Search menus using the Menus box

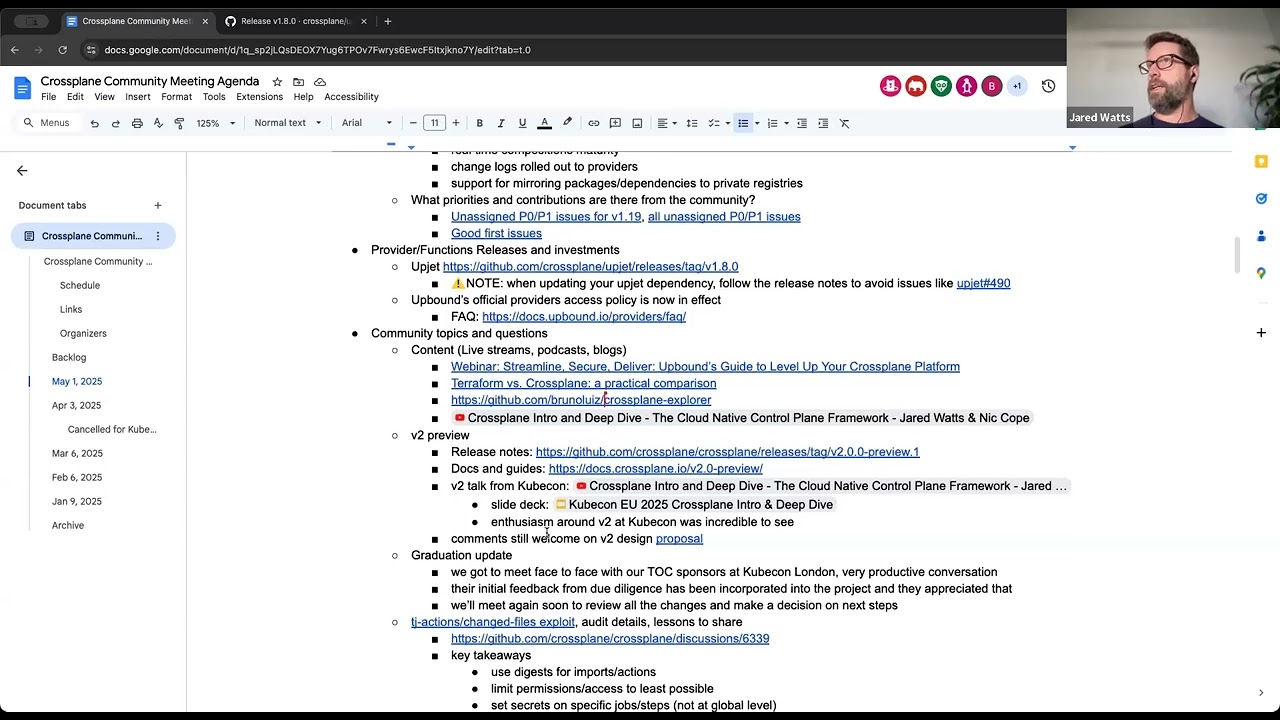pos(46,123)
